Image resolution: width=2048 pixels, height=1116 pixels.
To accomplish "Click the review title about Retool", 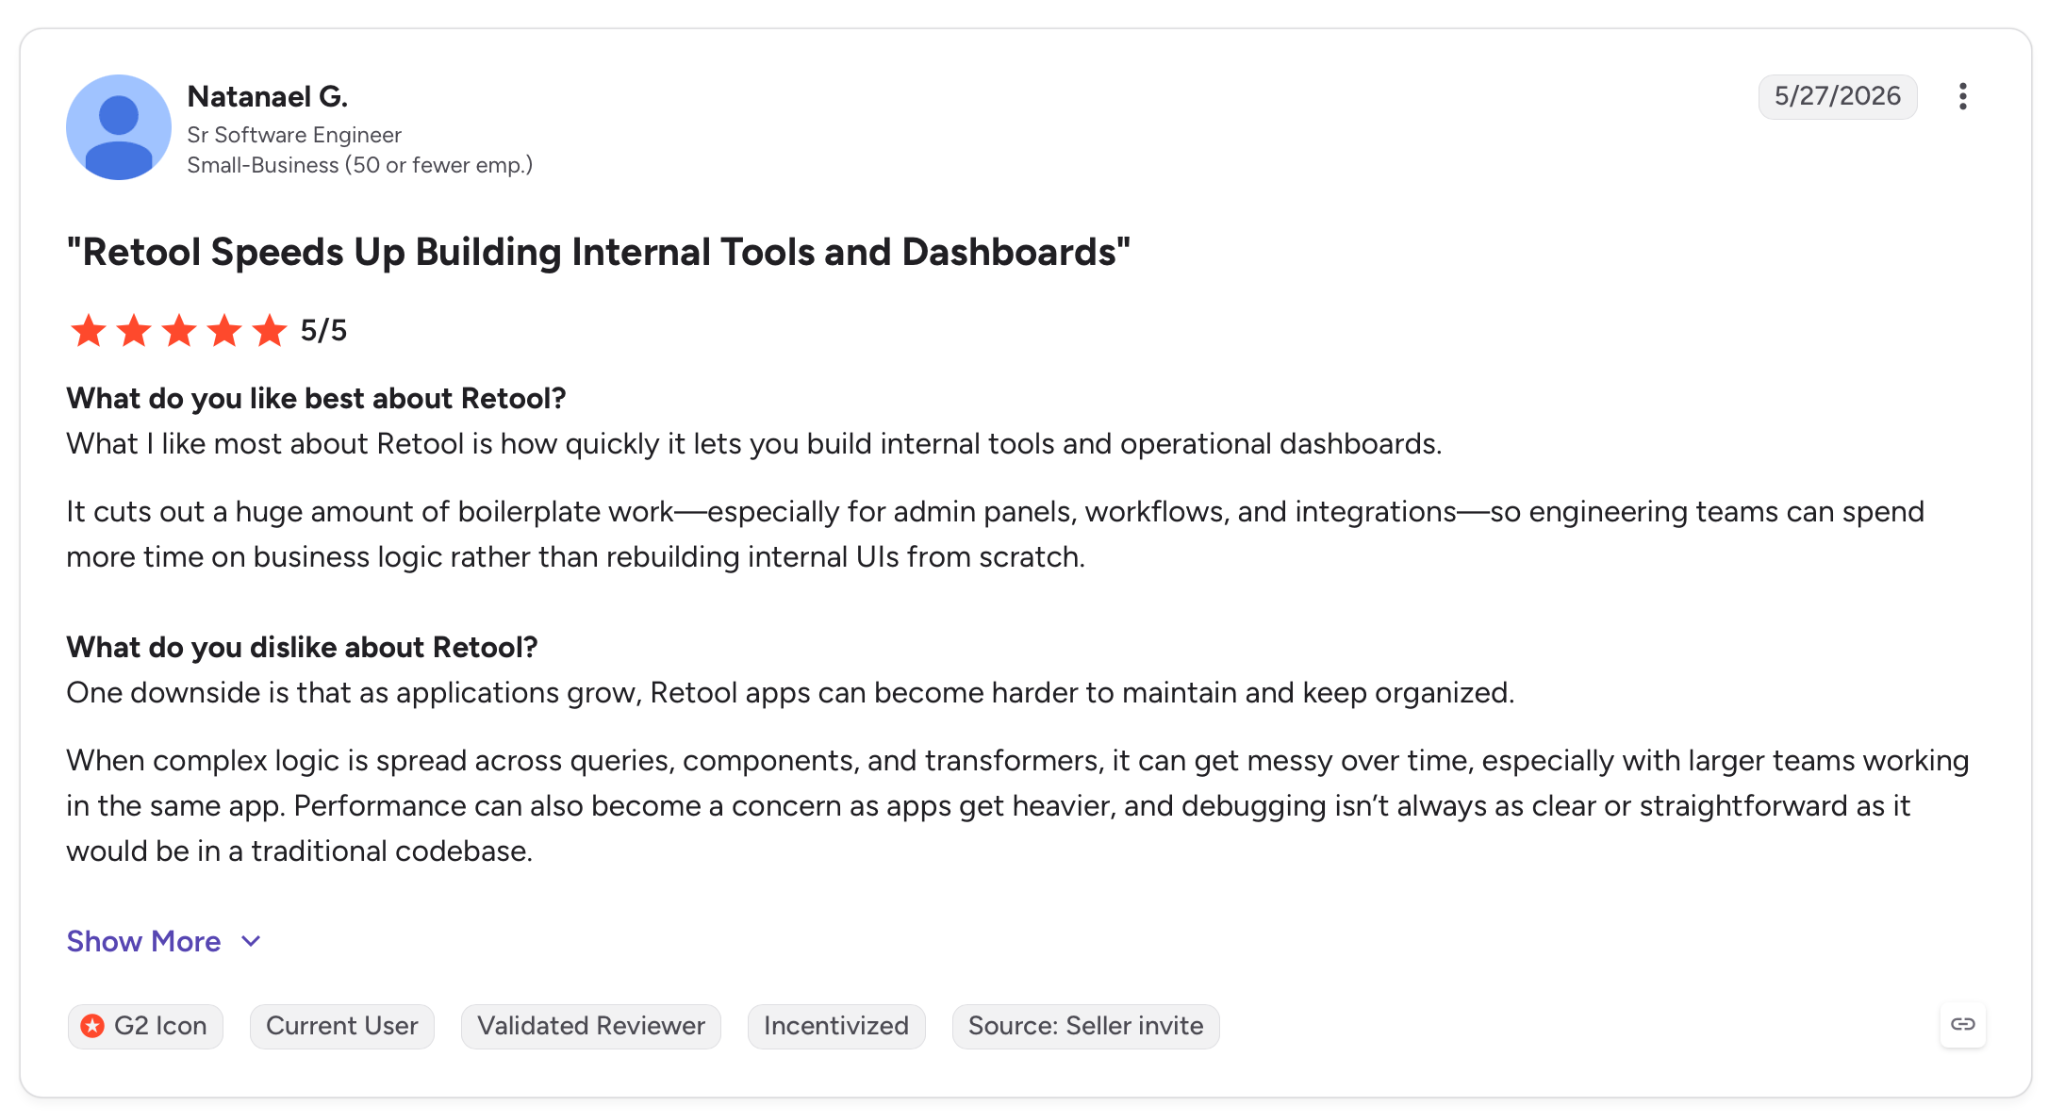I will tap(598, 252).
